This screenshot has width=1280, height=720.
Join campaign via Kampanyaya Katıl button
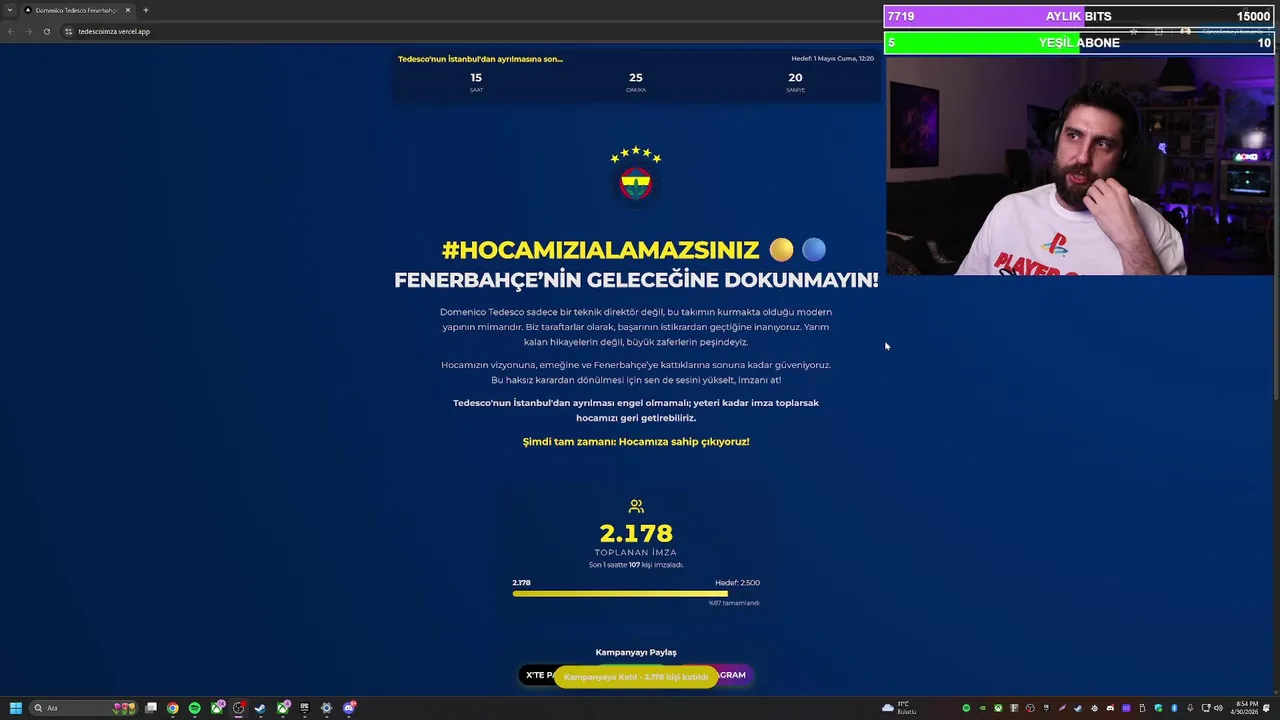(636, 677)
